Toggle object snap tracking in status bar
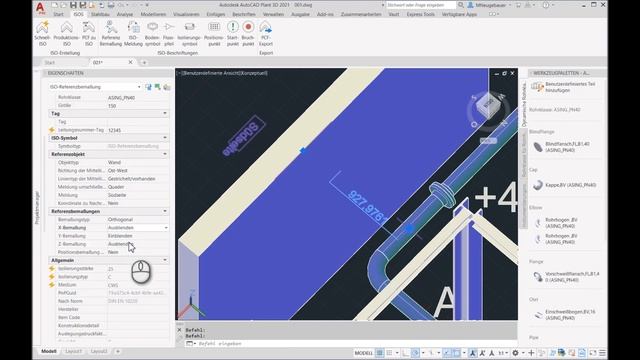The width and height of the screenshot is (640, 360). pos(447,353)
